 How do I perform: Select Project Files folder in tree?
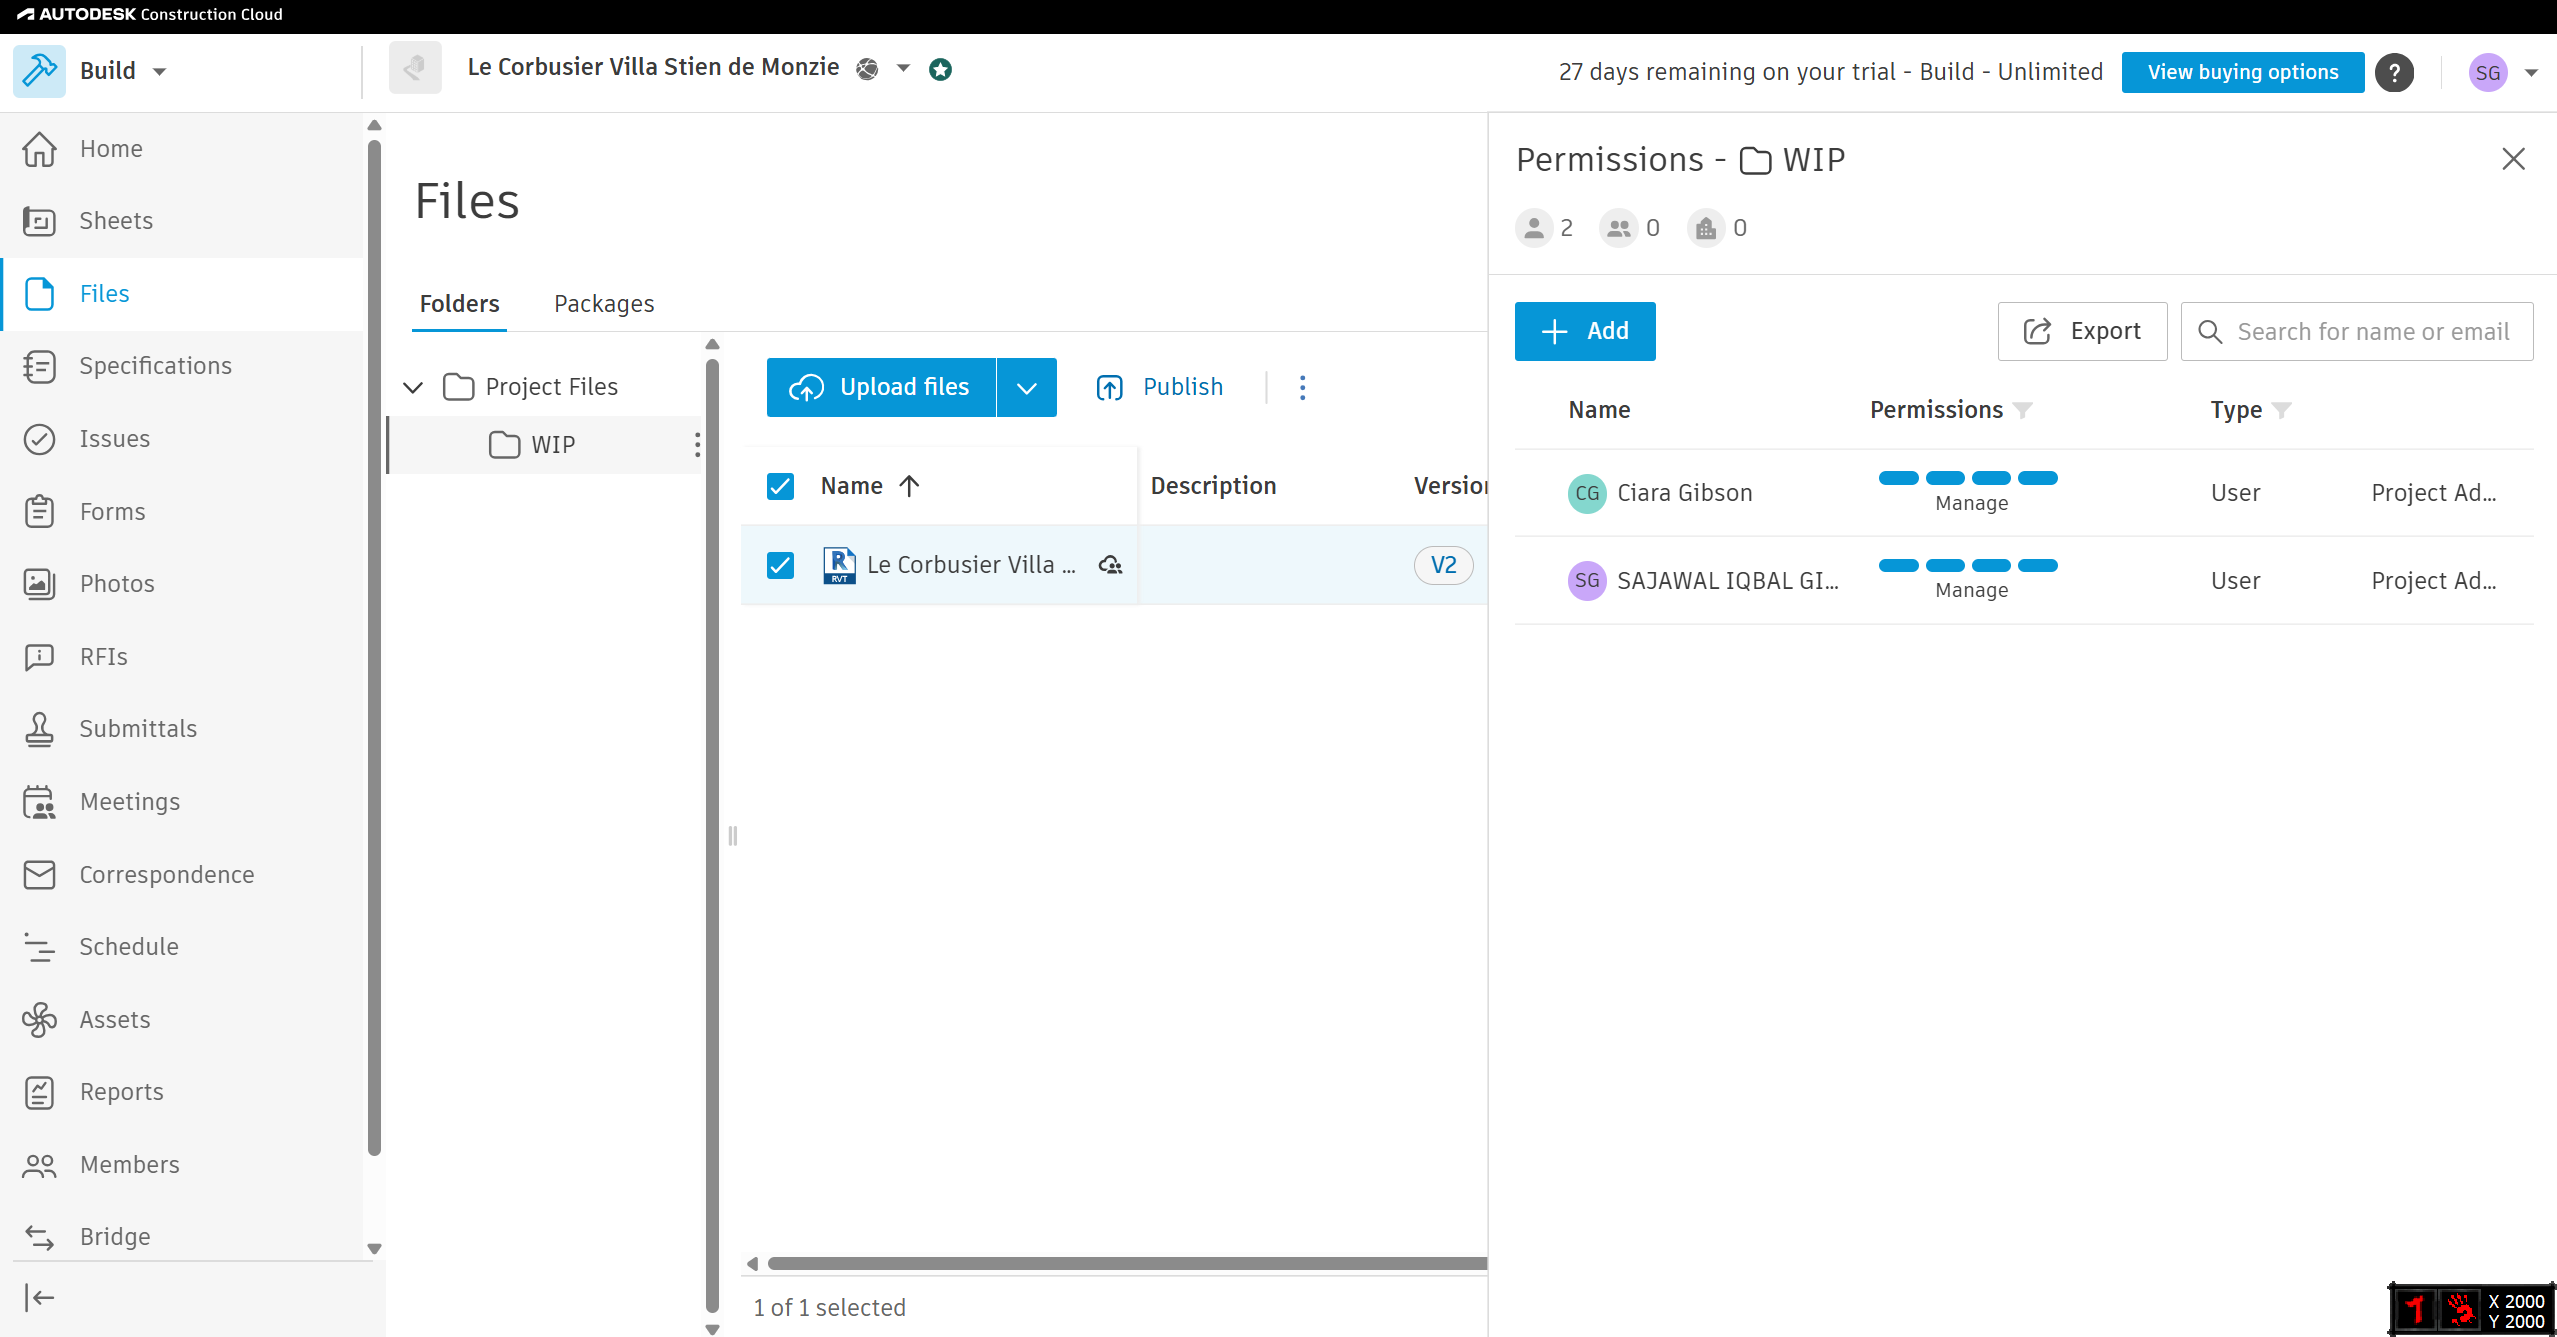point(551,387)
